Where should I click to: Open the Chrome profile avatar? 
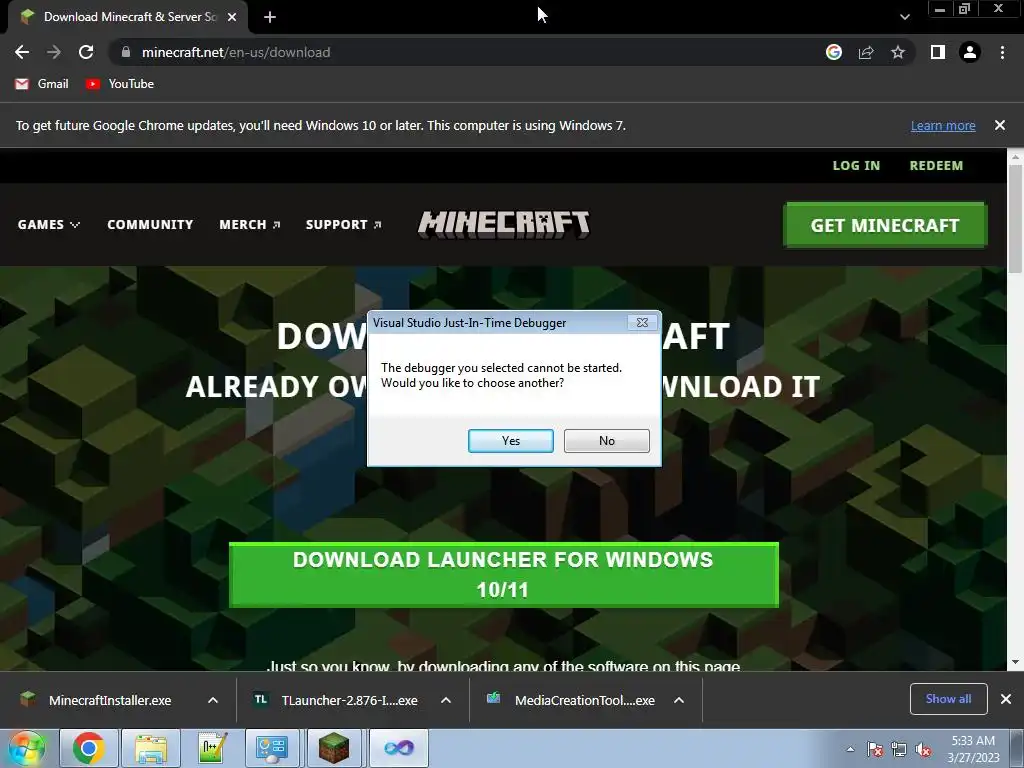[x=970, y=52]
